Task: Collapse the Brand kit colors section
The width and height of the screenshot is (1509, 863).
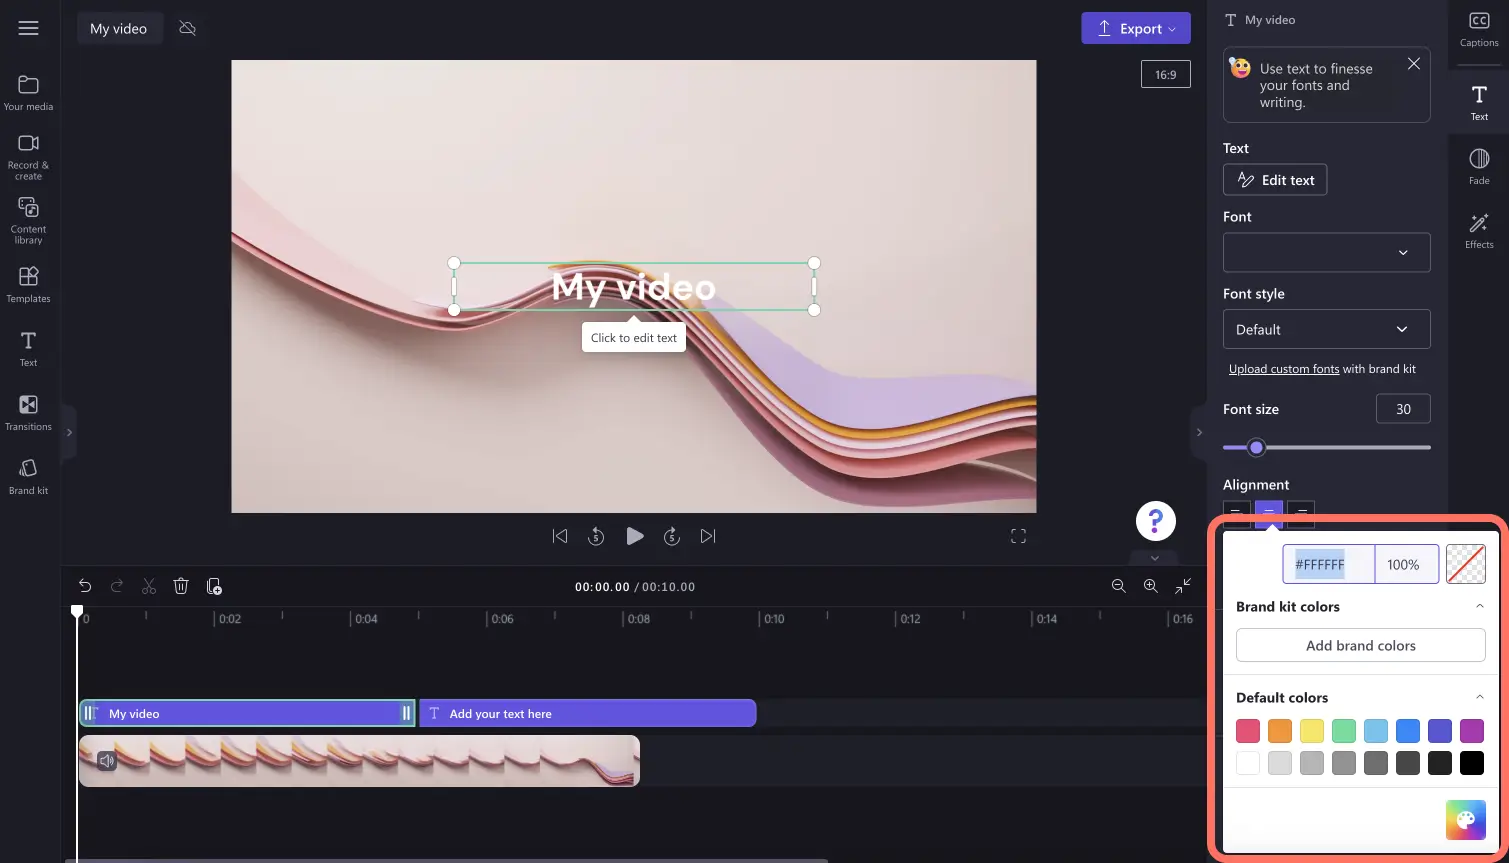Action: coord(1480,606)
